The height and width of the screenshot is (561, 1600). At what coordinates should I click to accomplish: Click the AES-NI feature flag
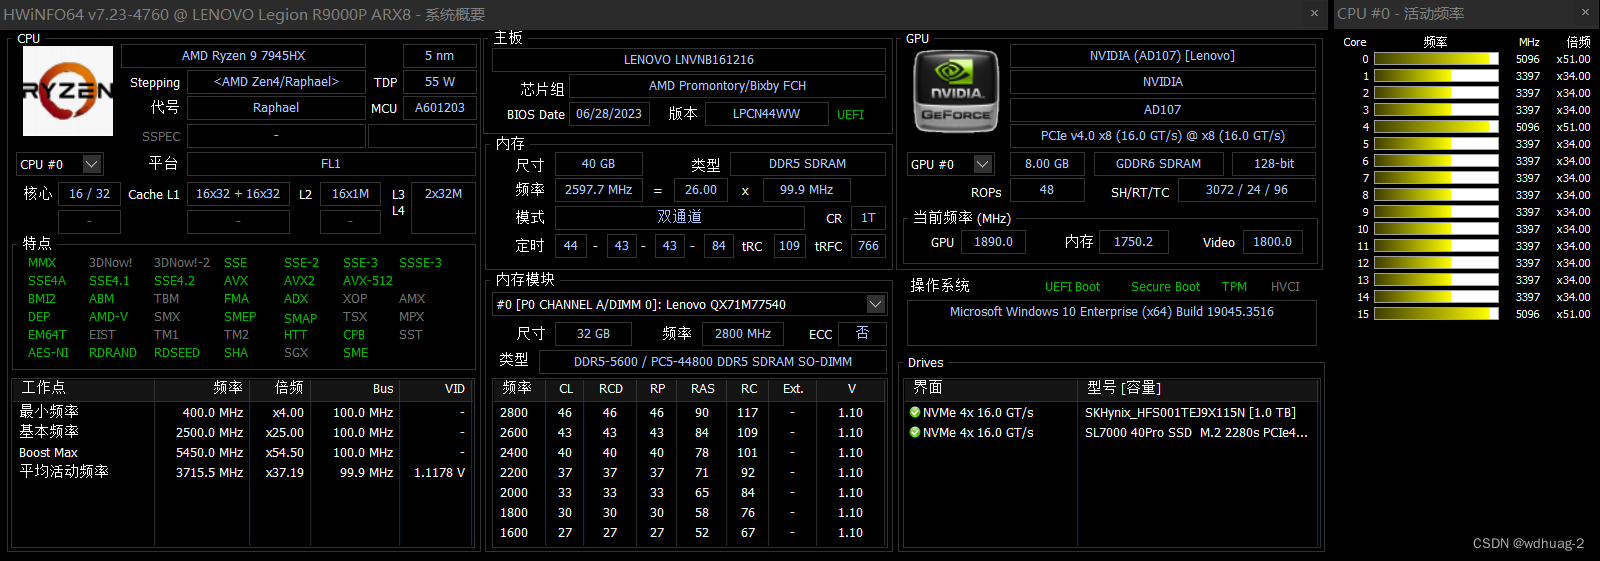(x=48, y=353)
